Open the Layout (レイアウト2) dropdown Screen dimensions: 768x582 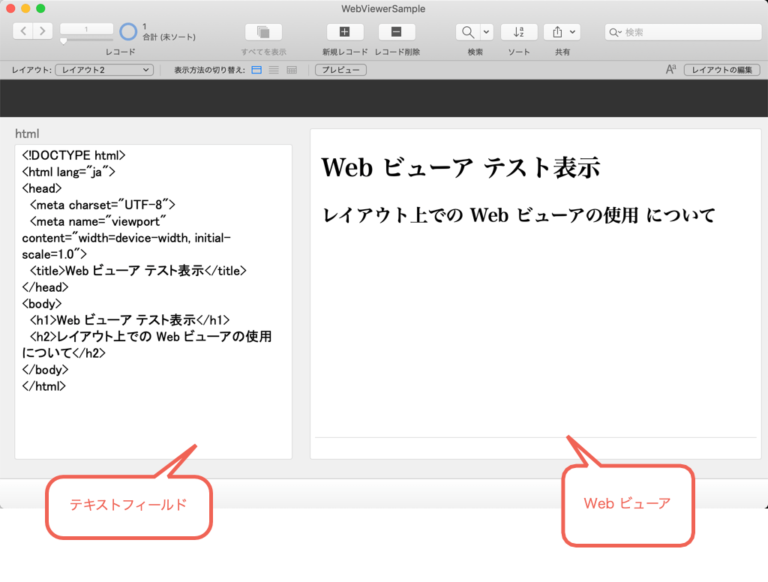(x=104, y=70)
